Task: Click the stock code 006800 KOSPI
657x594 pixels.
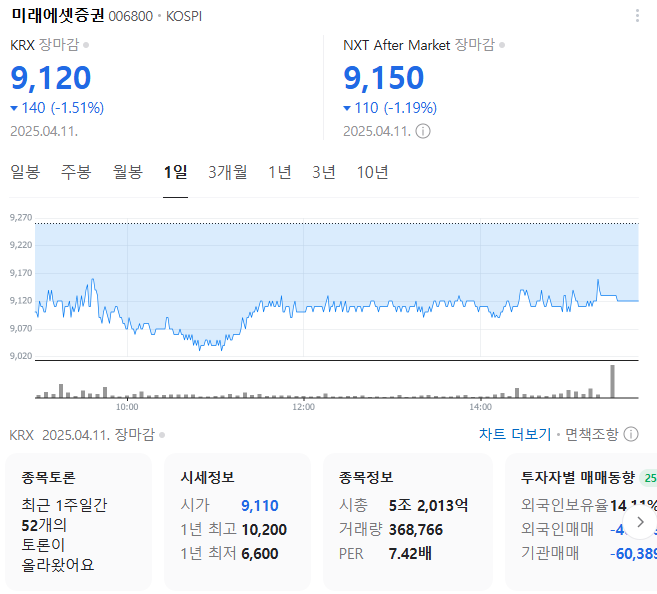Action: tap(155, 16)
